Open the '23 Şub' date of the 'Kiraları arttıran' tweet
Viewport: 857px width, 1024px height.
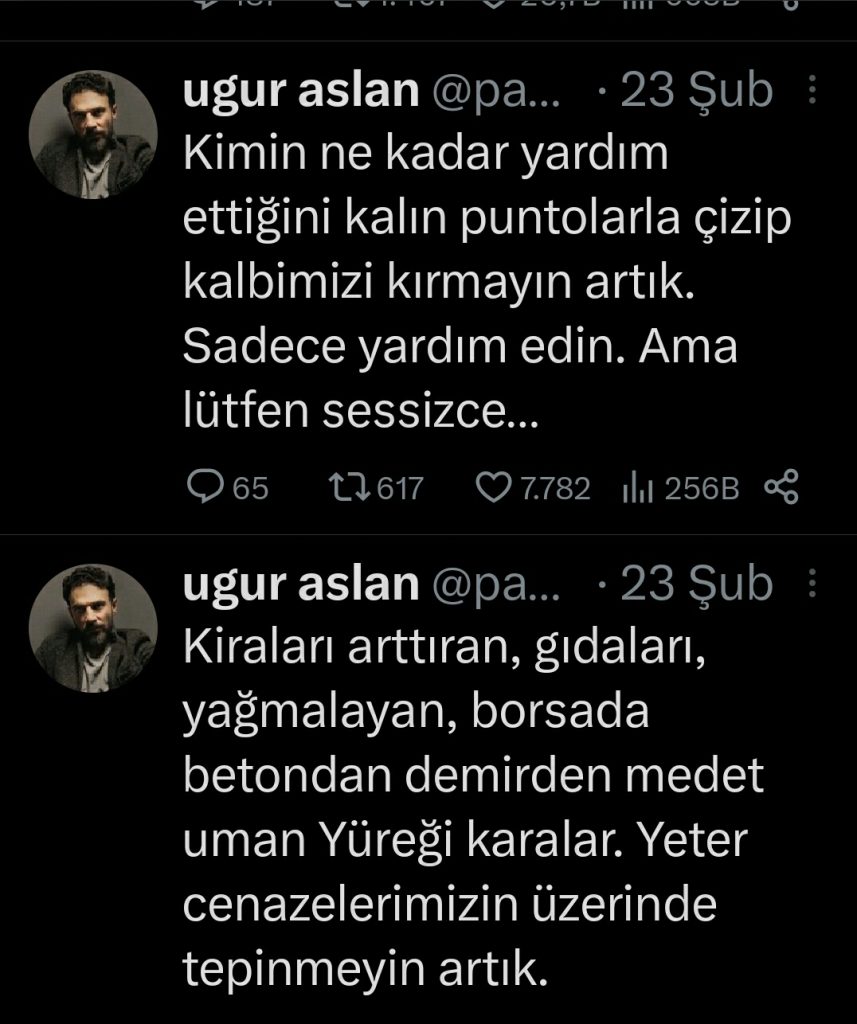coord(697,586)
